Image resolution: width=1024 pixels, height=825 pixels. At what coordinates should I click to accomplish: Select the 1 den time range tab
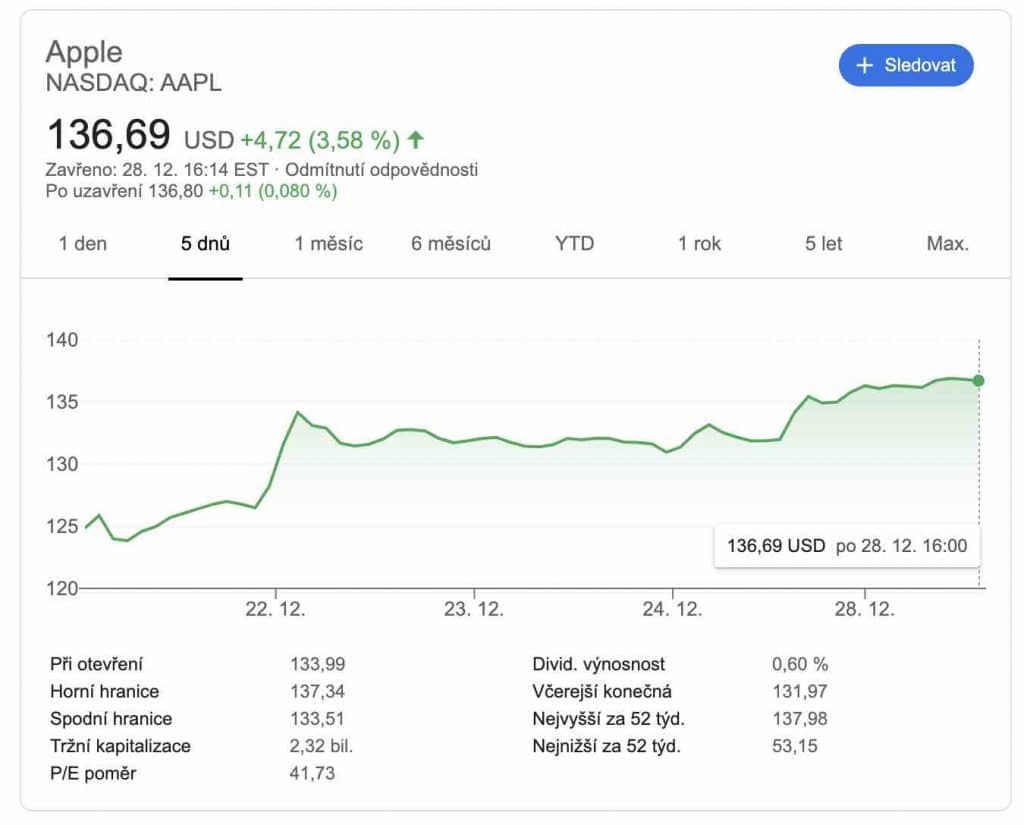coord(83,244)
